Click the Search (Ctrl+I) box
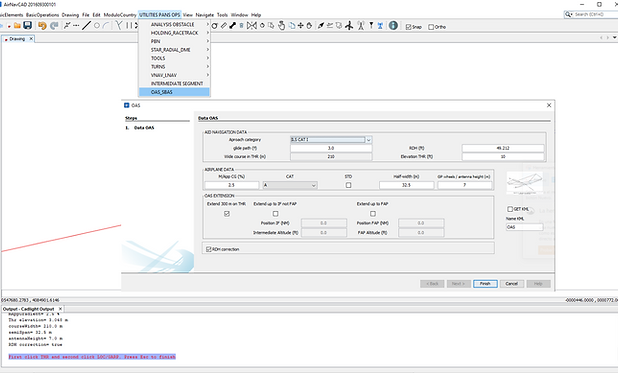 point(591,14)
